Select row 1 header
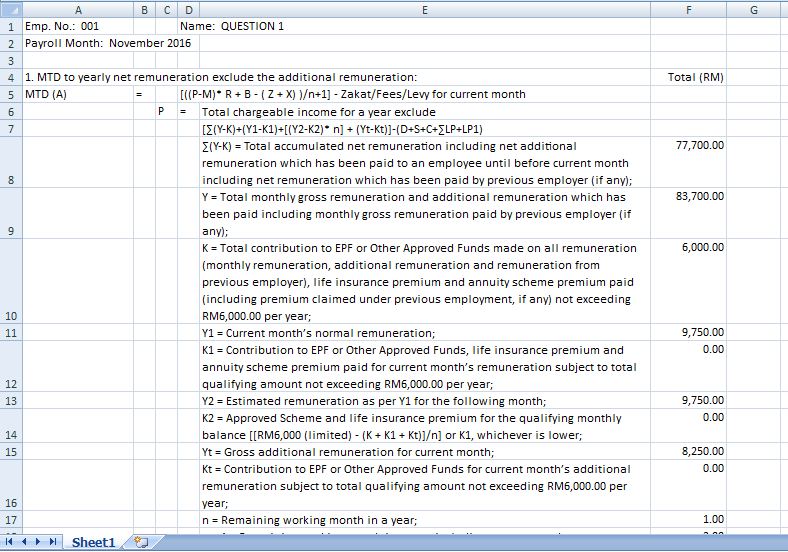The image size is (788, 552). (11, 26)
